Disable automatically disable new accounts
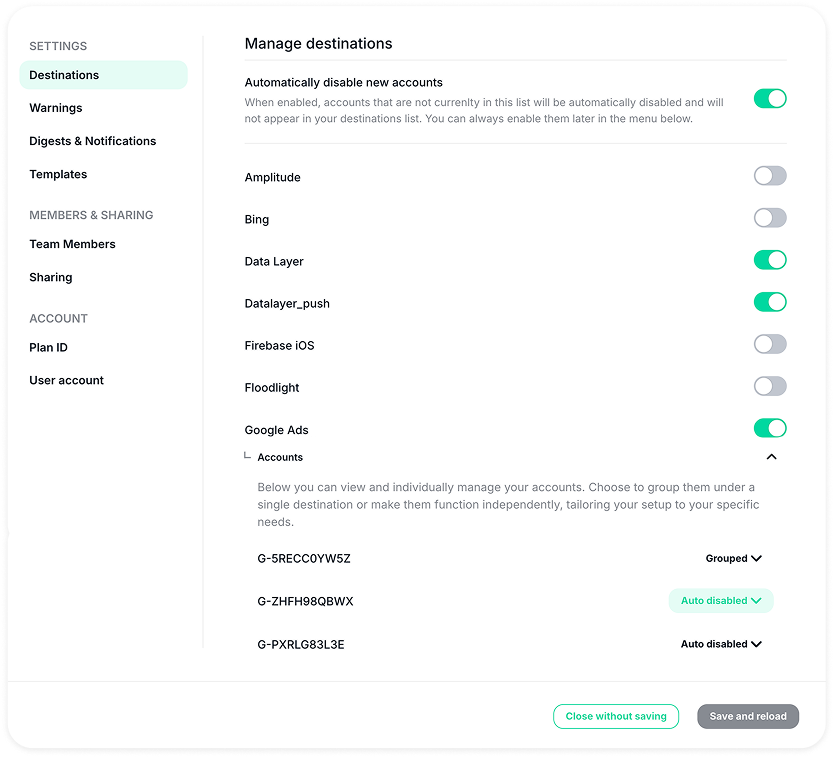Image resolution: width=834 pixels, height=758 pixels. click(769, 98)
